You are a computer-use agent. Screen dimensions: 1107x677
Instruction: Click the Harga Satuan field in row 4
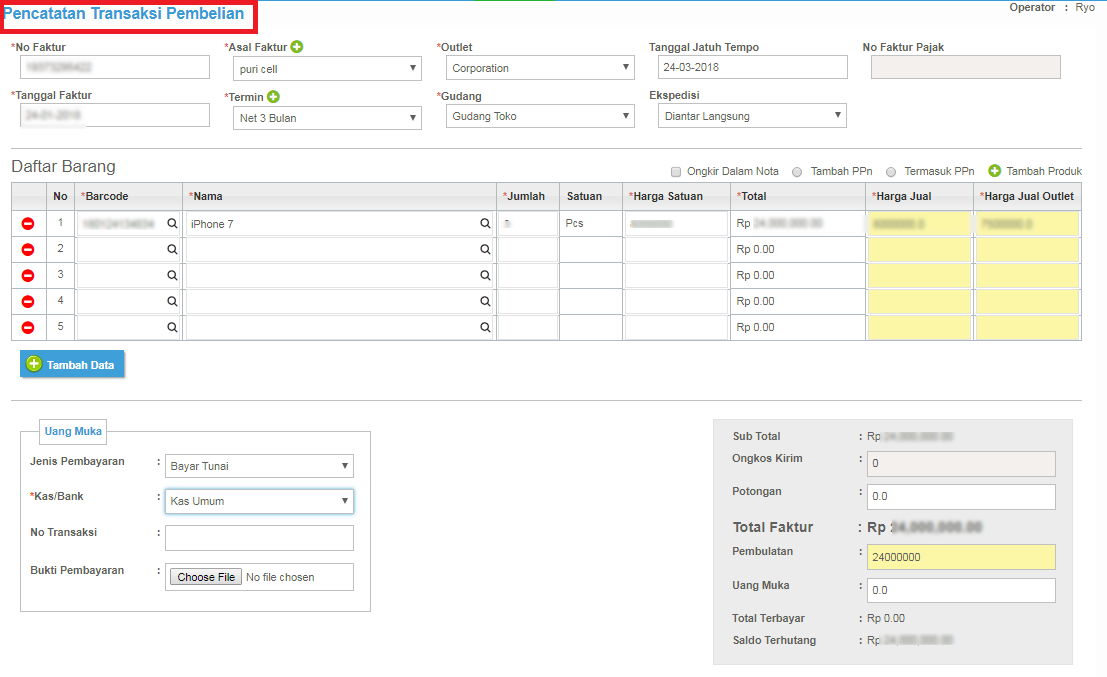click(x=676, y=301)
